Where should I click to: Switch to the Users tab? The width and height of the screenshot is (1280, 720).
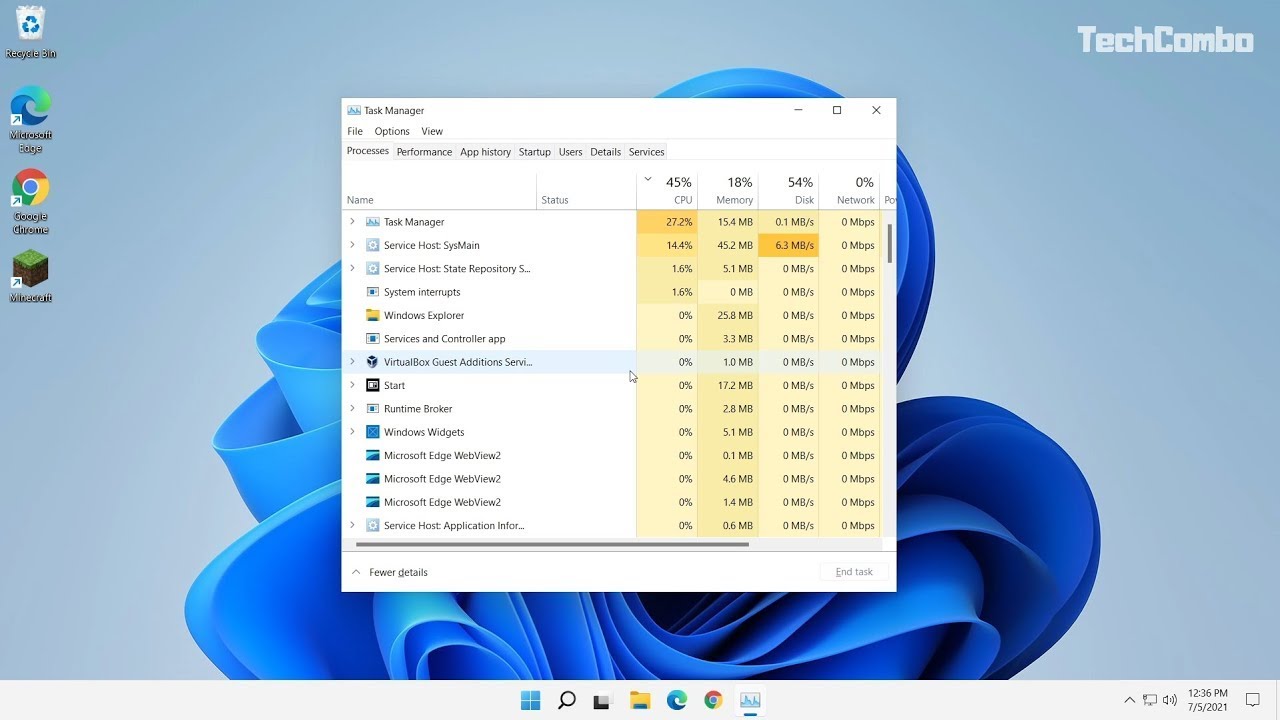[570, 152]
